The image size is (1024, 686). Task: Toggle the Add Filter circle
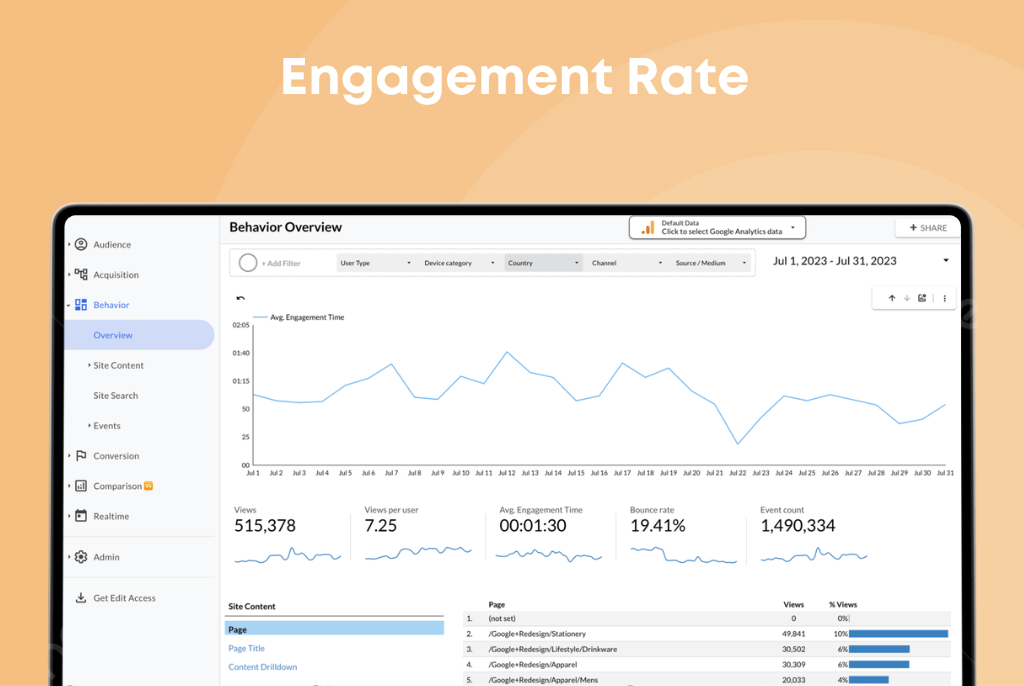coord(248,263)
